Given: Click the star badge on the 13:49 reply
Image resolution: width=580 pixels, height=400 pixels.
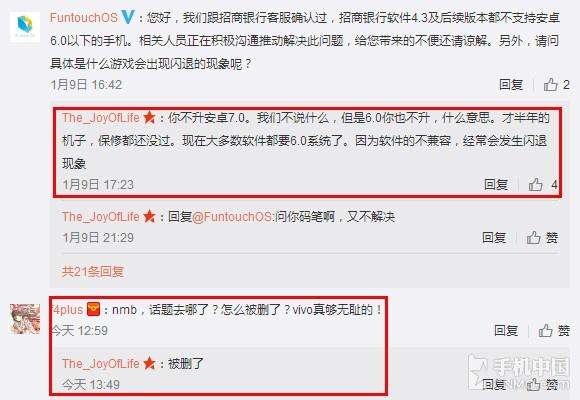Looking at the screenshot, I should coord(149,363).
